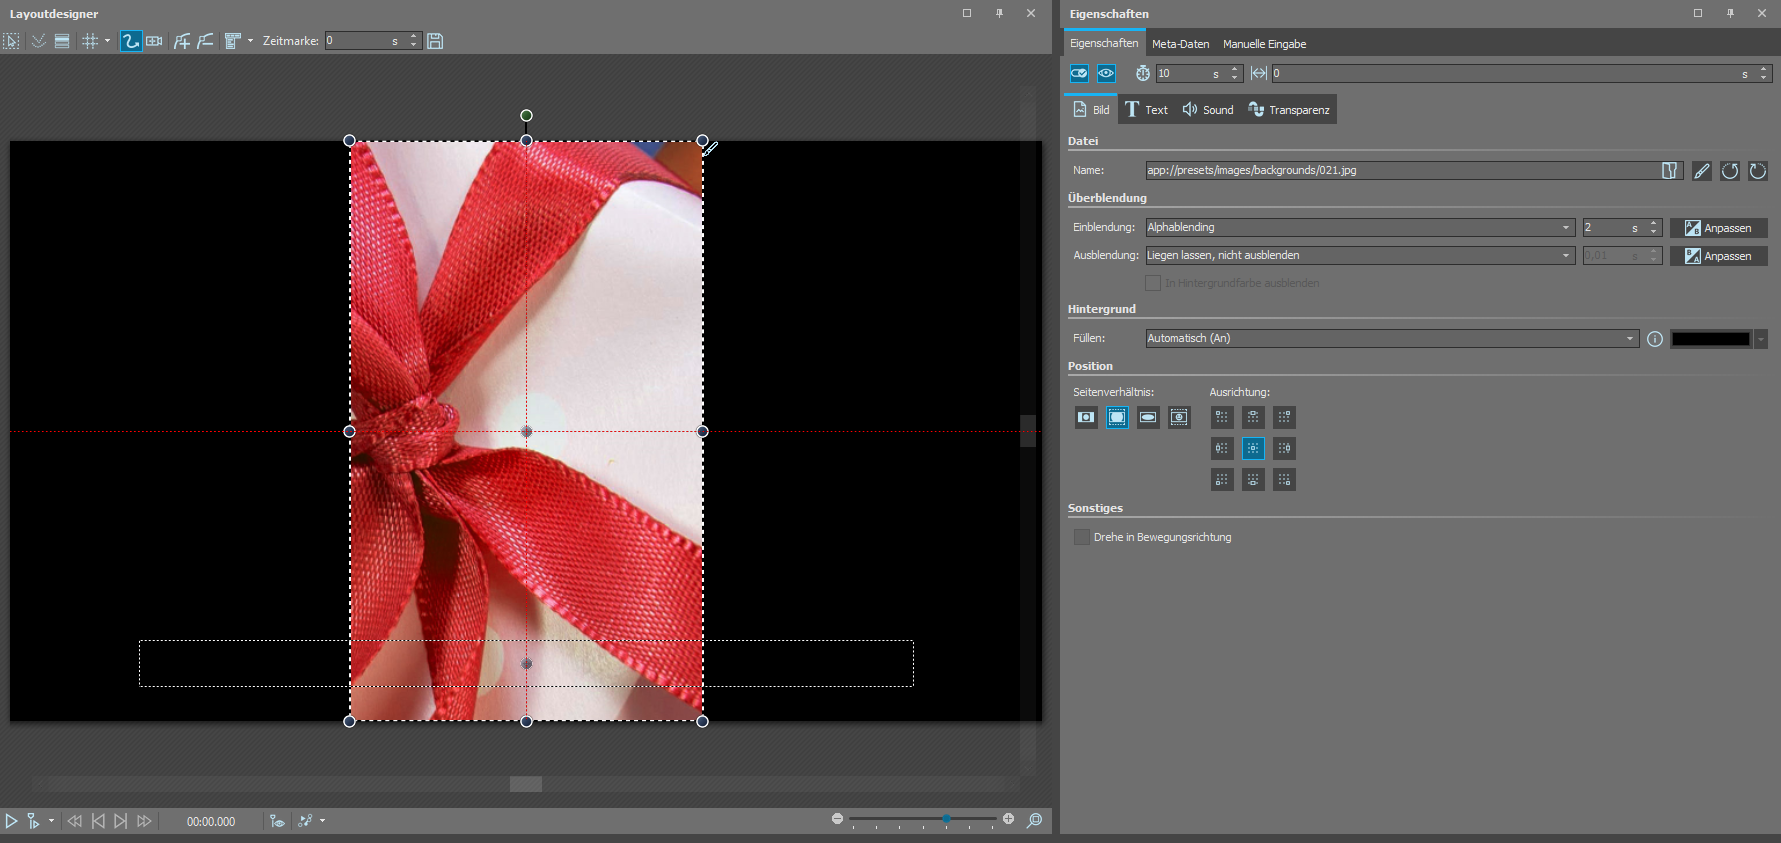Toggle the active-state button left of eye icon
Viewport: 1781px width, 843px height.
(1079, 73)
